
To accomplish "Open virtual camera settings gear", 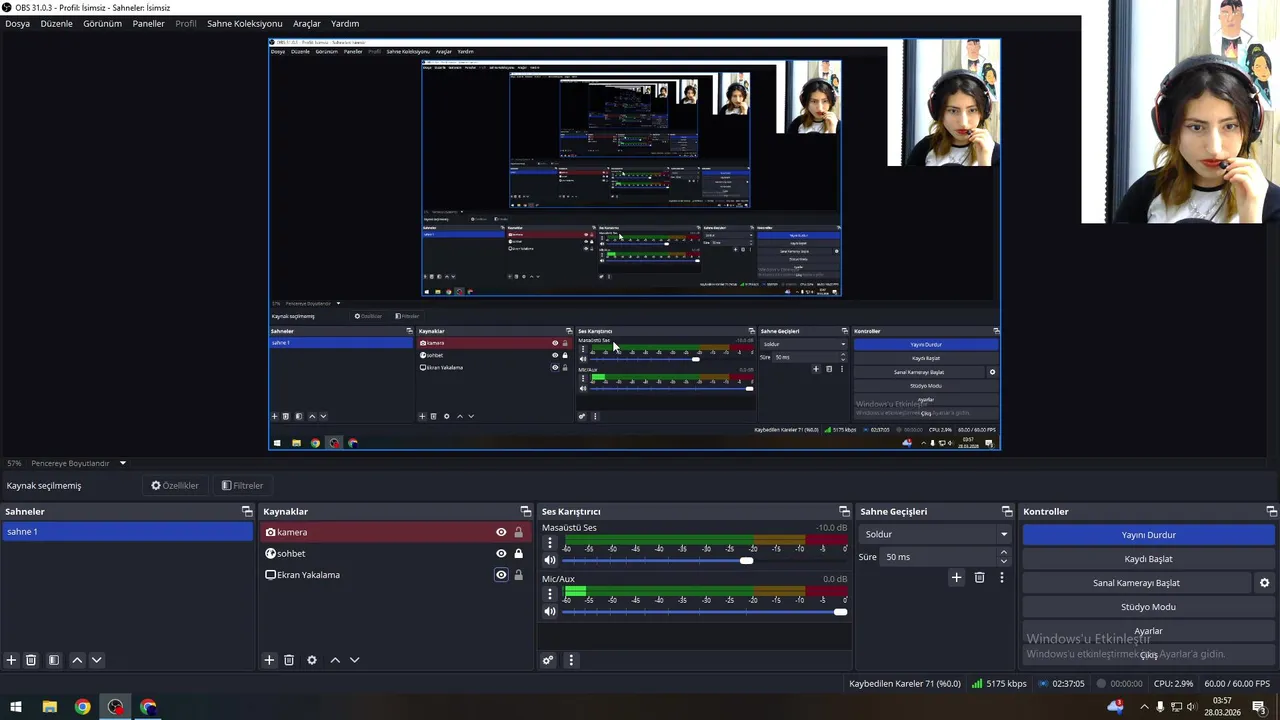I will click(1264, 583).
